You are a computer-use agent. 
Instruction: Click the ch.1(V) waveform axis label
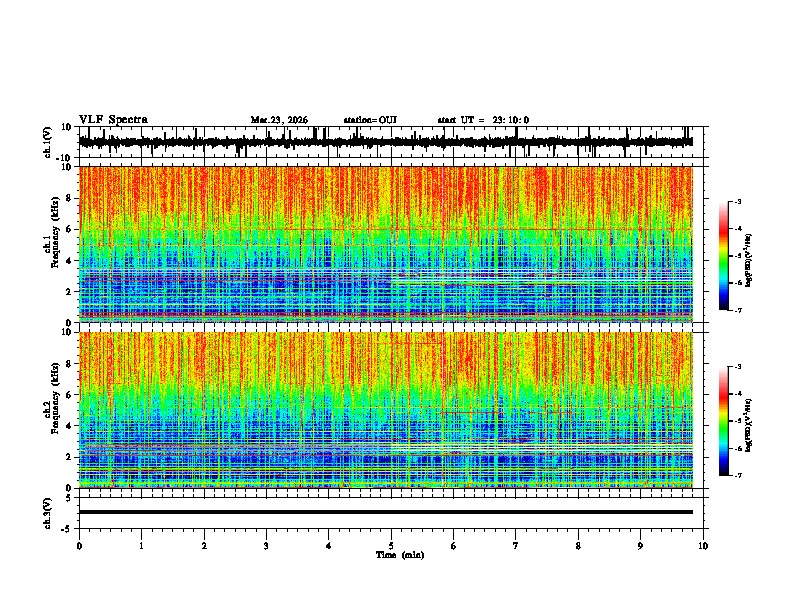pyautogui.click(x=48, y=142)
